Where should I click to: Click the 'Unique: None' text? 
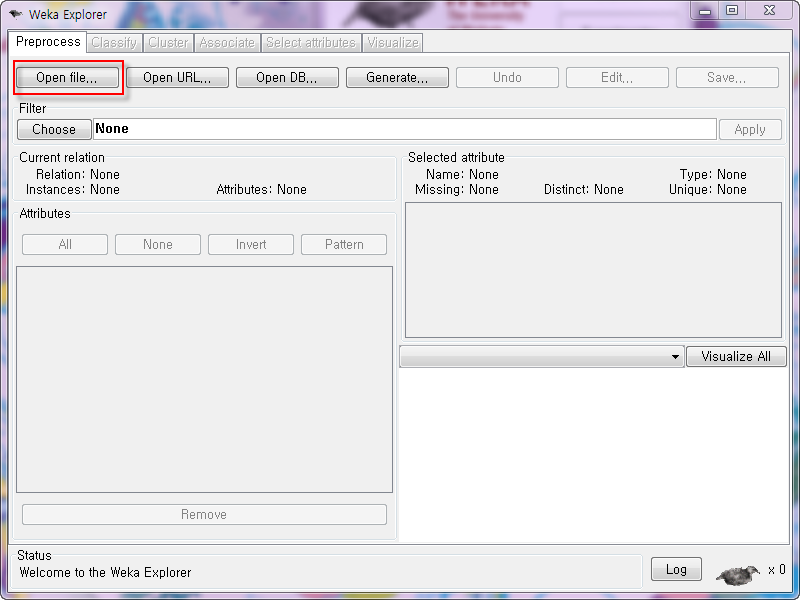[708, 190]
